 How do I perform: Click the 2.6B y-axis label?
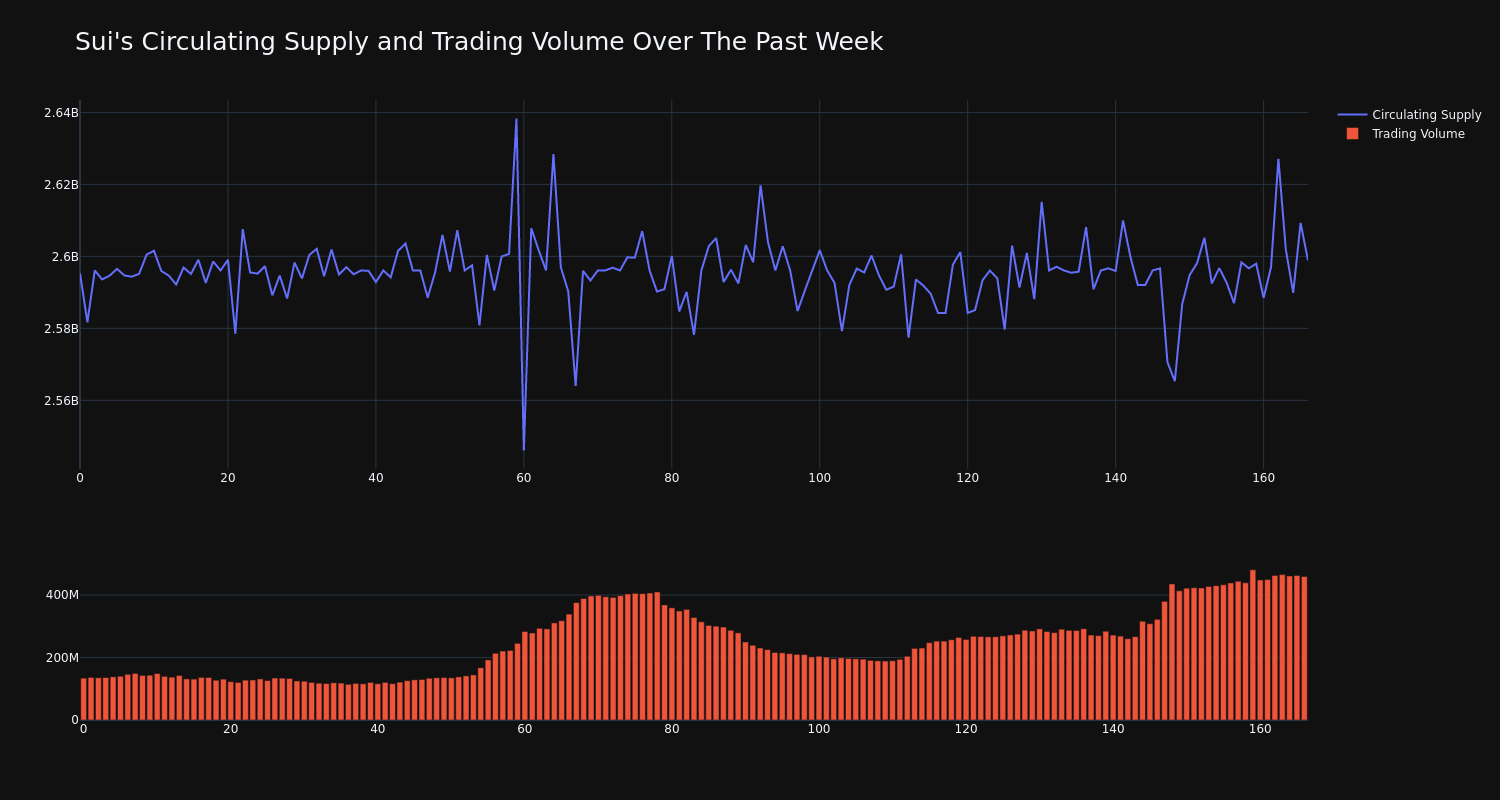click(x=65, y=257)
